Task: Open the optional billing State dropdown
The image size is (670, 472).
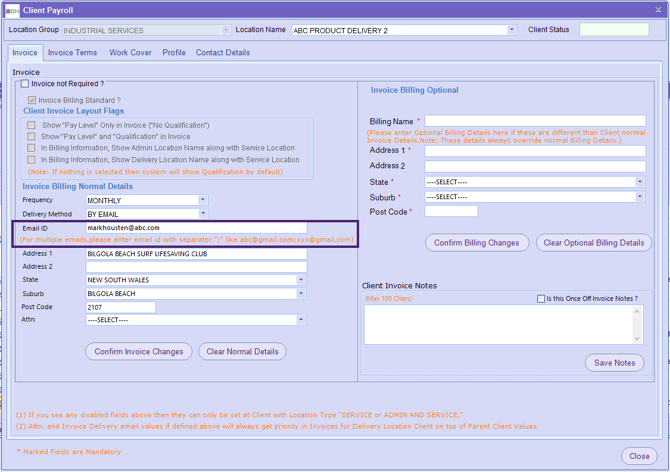Action: point(640,182)
